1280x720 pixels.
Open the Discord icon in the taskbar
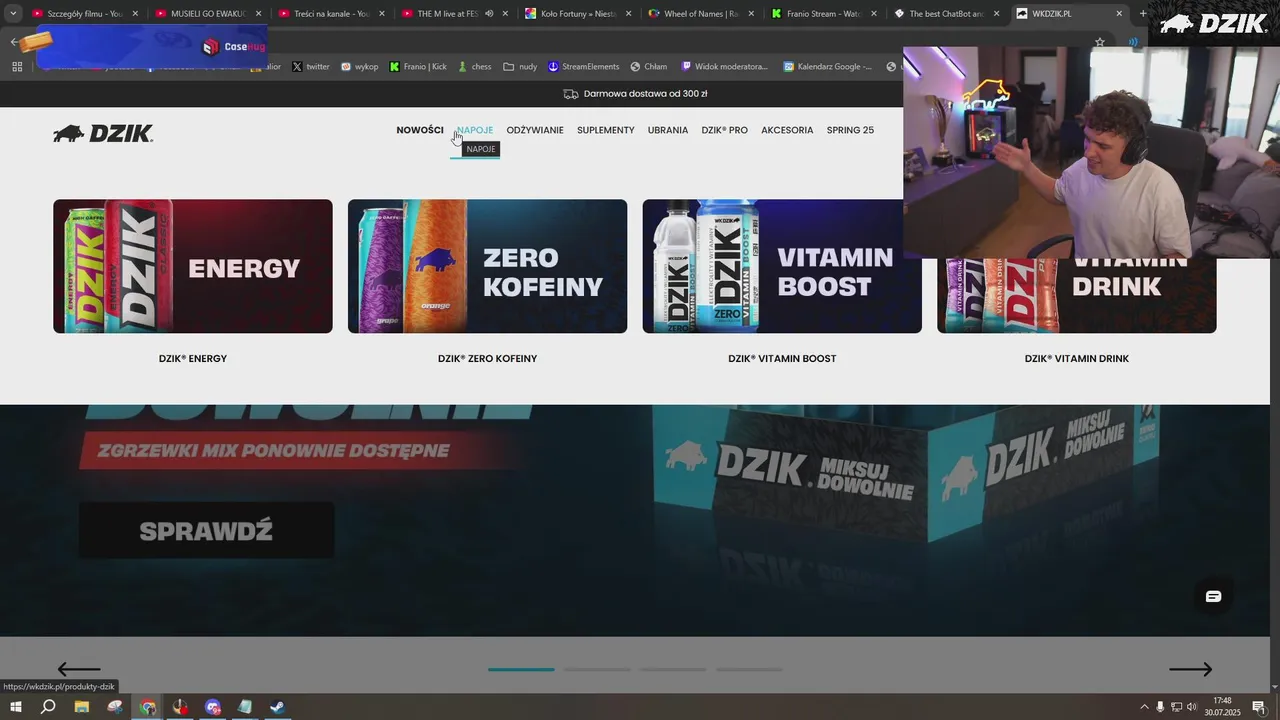(x=213, y=707)
